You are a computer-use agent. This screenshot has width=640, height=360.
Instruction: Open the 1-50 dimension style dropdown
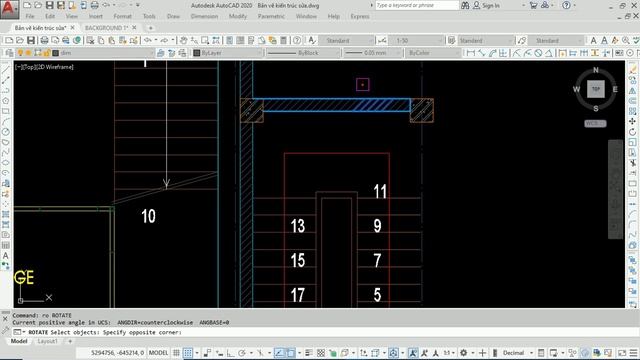pos(415,40)
